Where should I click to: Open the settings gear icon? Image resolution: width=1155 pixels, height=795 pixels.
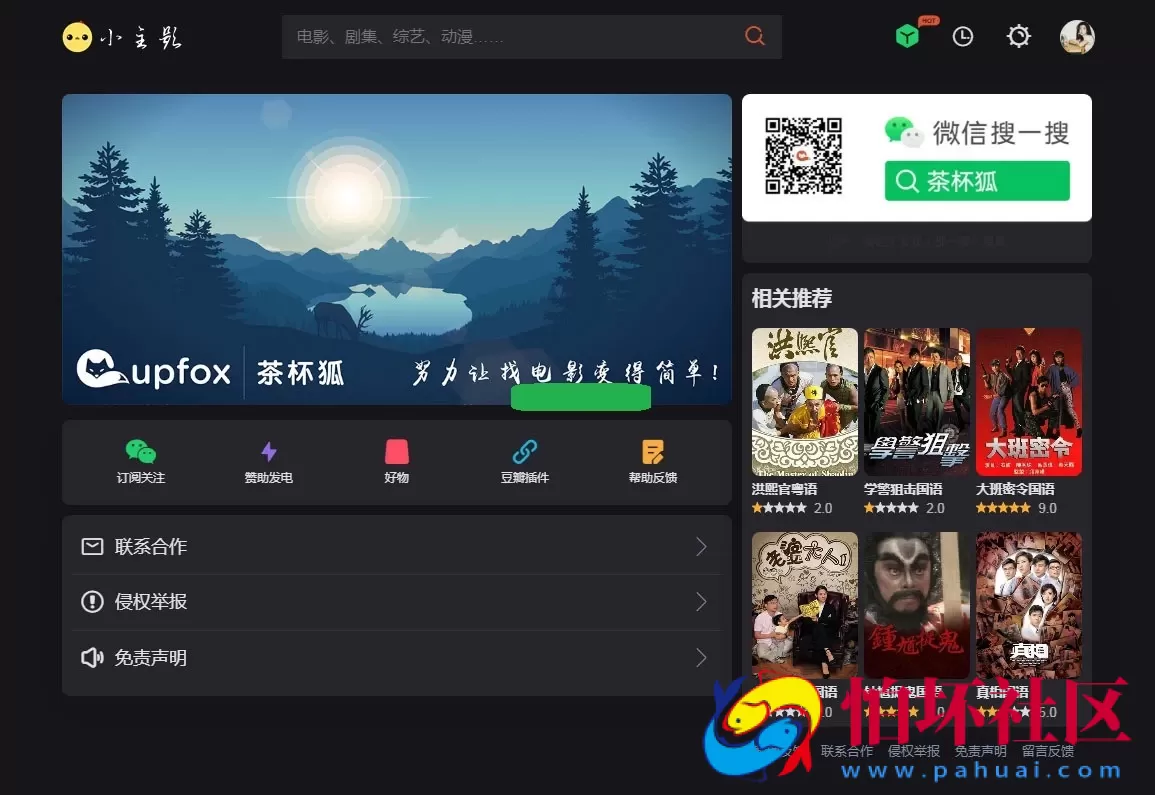coord(1018,36)
